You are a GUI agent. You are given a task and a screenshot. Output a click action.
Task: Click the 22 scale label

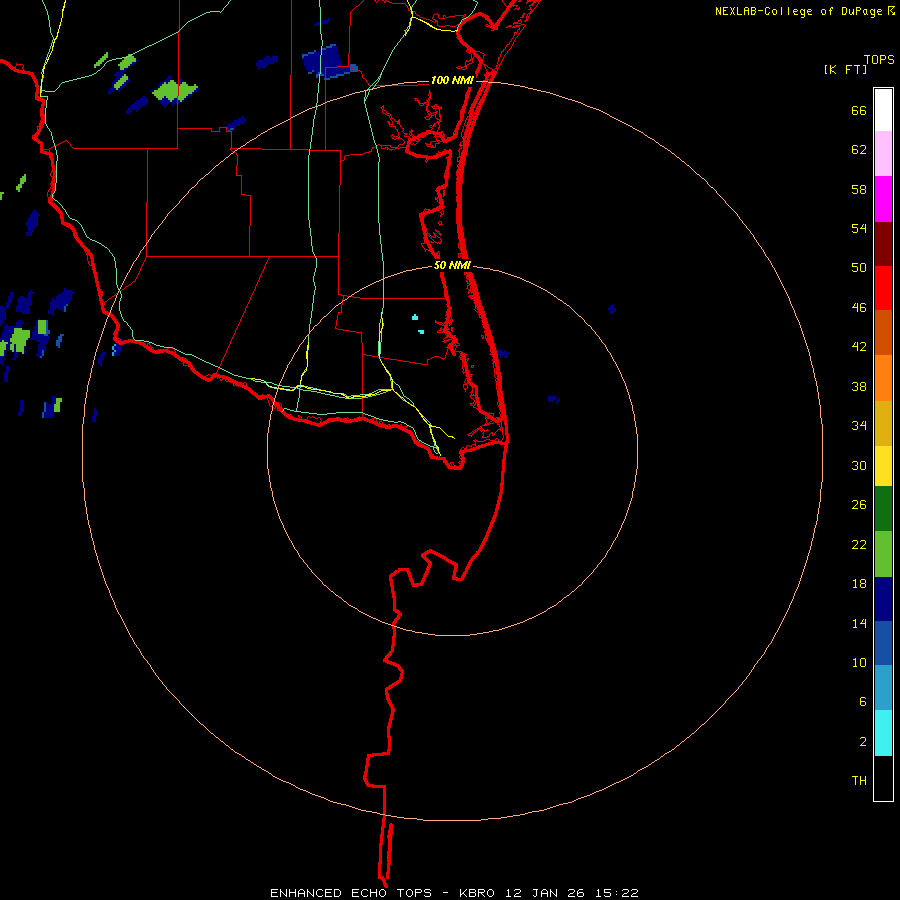click(859, 544)
